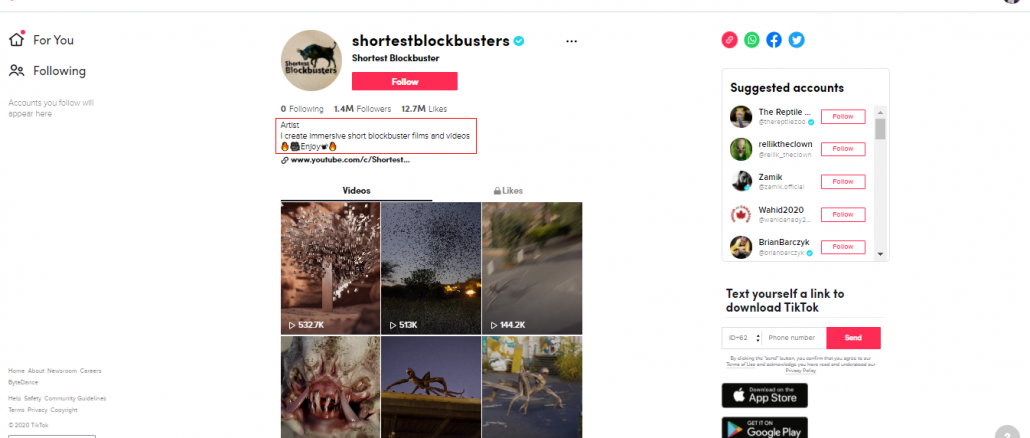Select the Videos tab

point(357,190)
